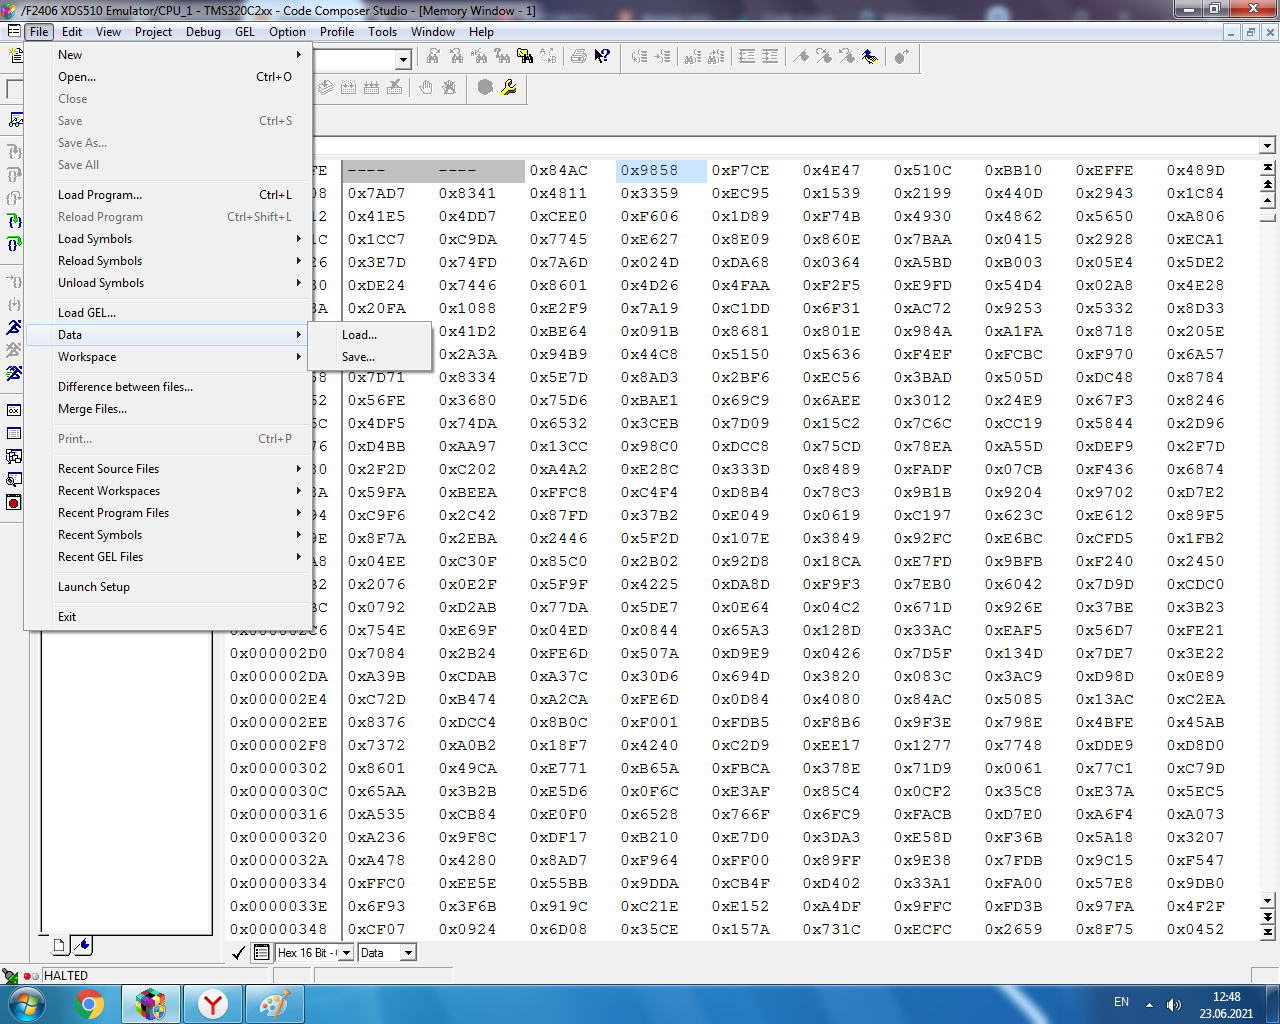Click the connection status icon left of HALTED
Screen dimensions: 1280x1024
point(10,976)
